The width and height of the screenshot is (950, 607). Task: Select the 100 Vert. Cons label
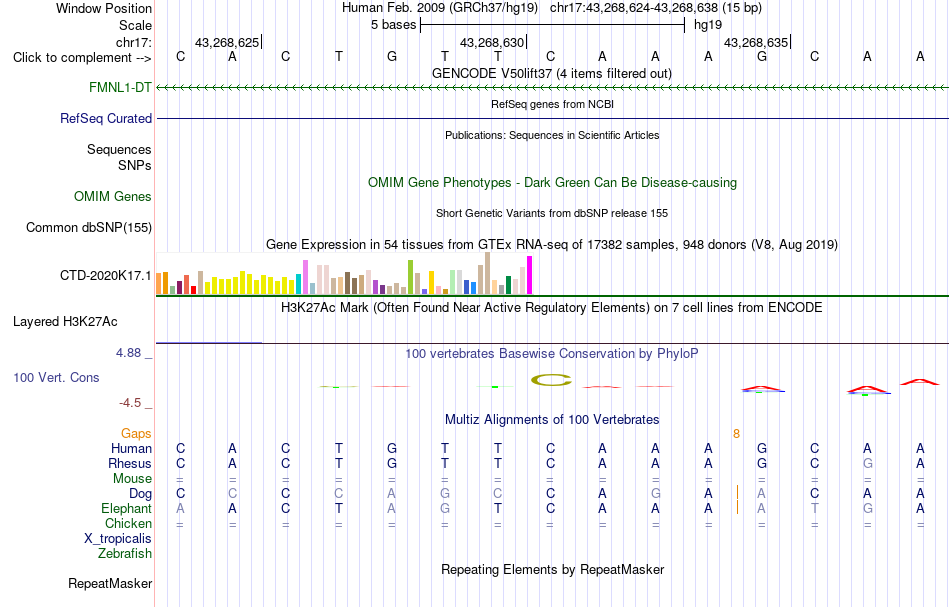click(56, 377)
